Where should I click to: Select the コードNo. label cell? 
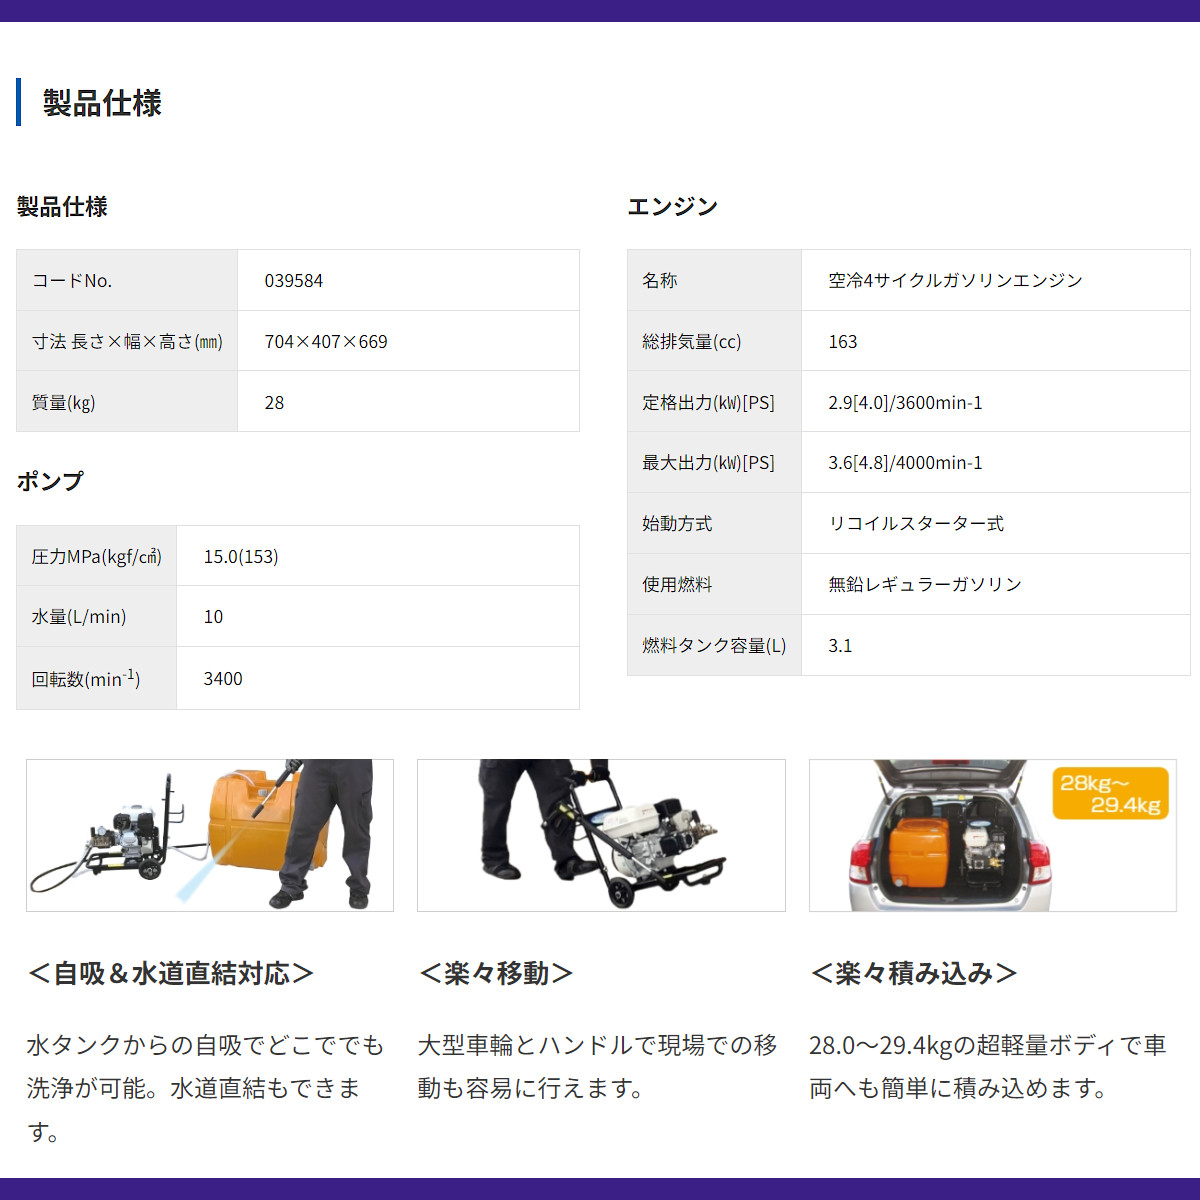tap(127, 280)
